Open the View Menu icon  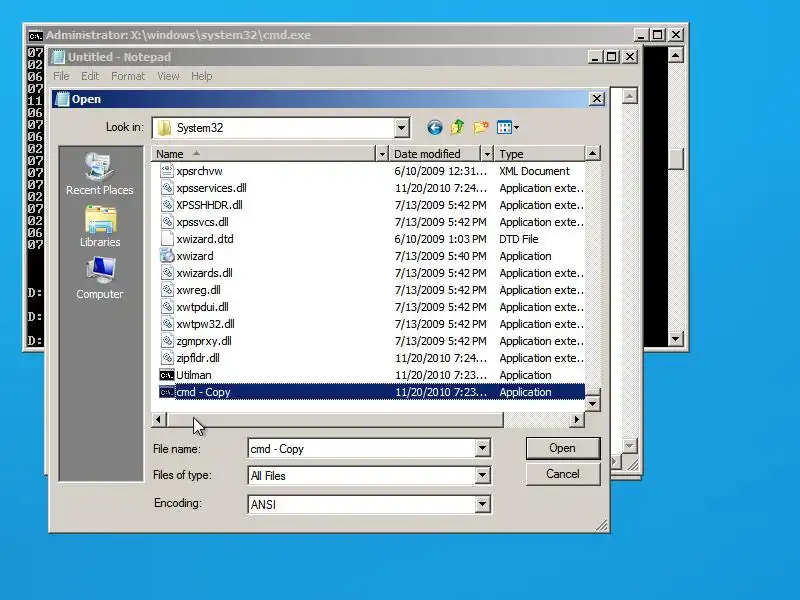(x=504, y=128)
